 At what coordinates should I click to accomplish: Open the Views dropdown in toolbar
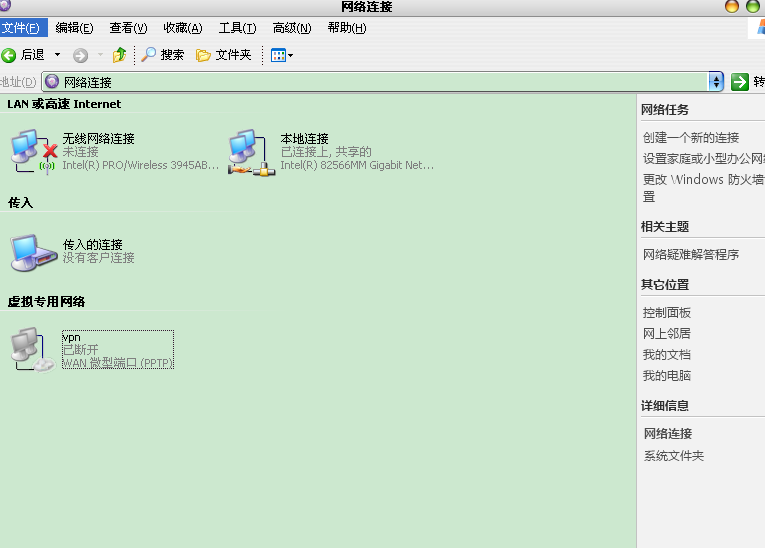[x=282, y=55]
